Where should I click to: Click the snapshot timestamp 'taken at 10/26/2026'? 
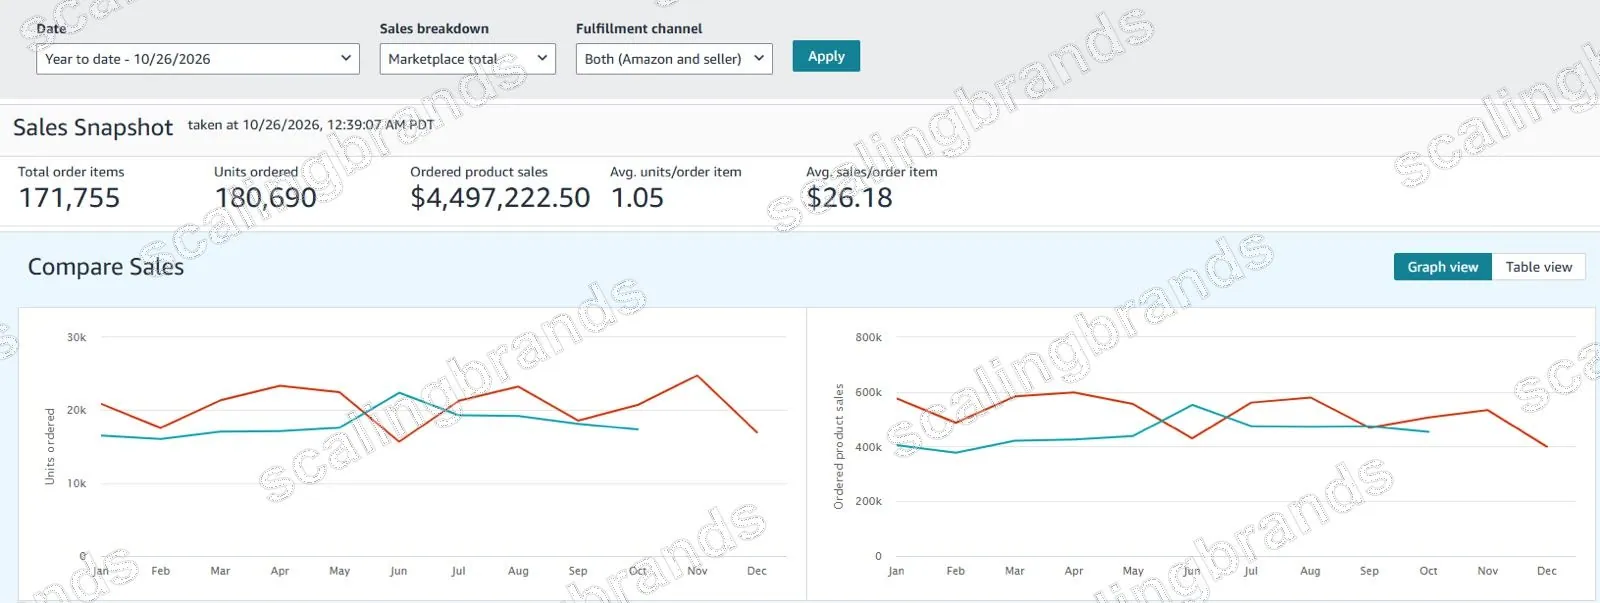[x=311, y=125]
